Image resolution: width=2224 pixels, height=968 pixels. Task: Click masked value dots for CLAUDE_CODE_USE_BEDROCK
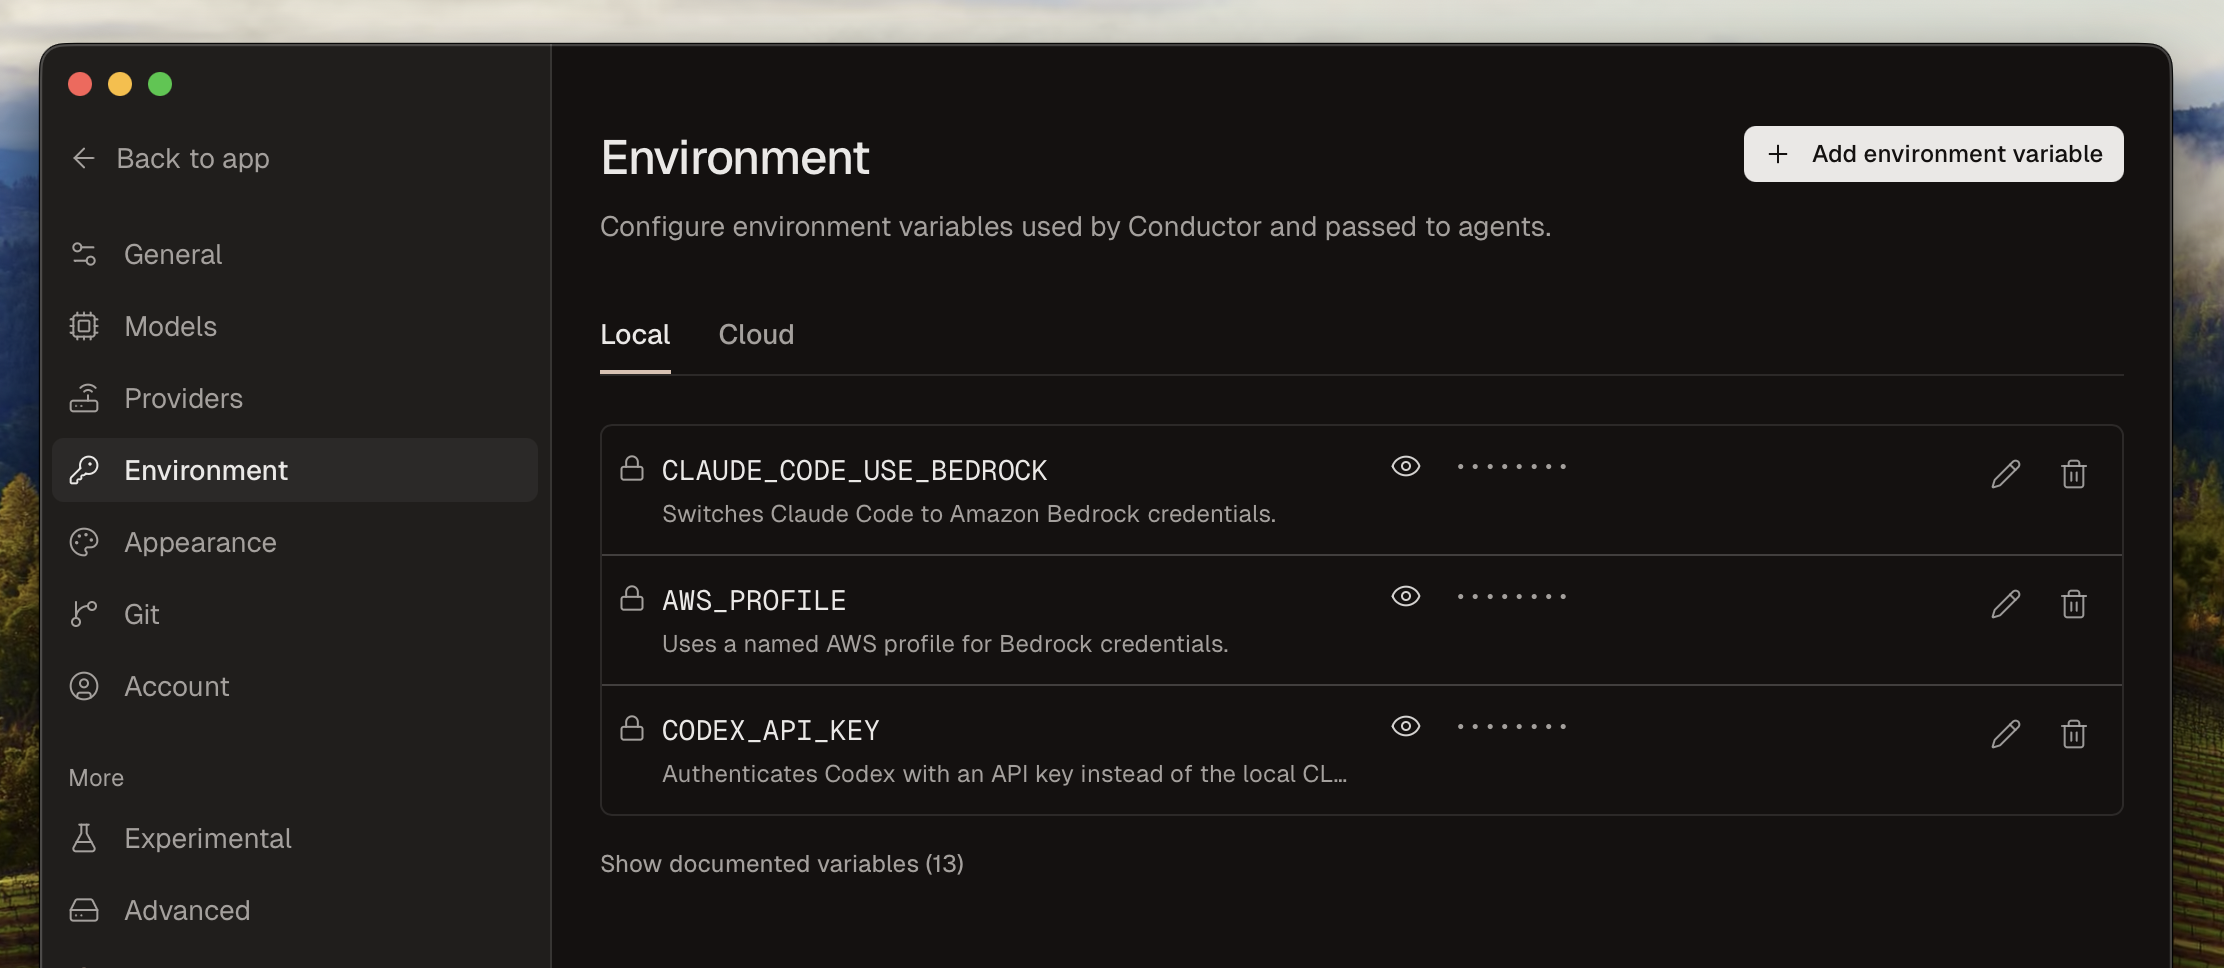pyautogui.click(x=1512, y=466)
